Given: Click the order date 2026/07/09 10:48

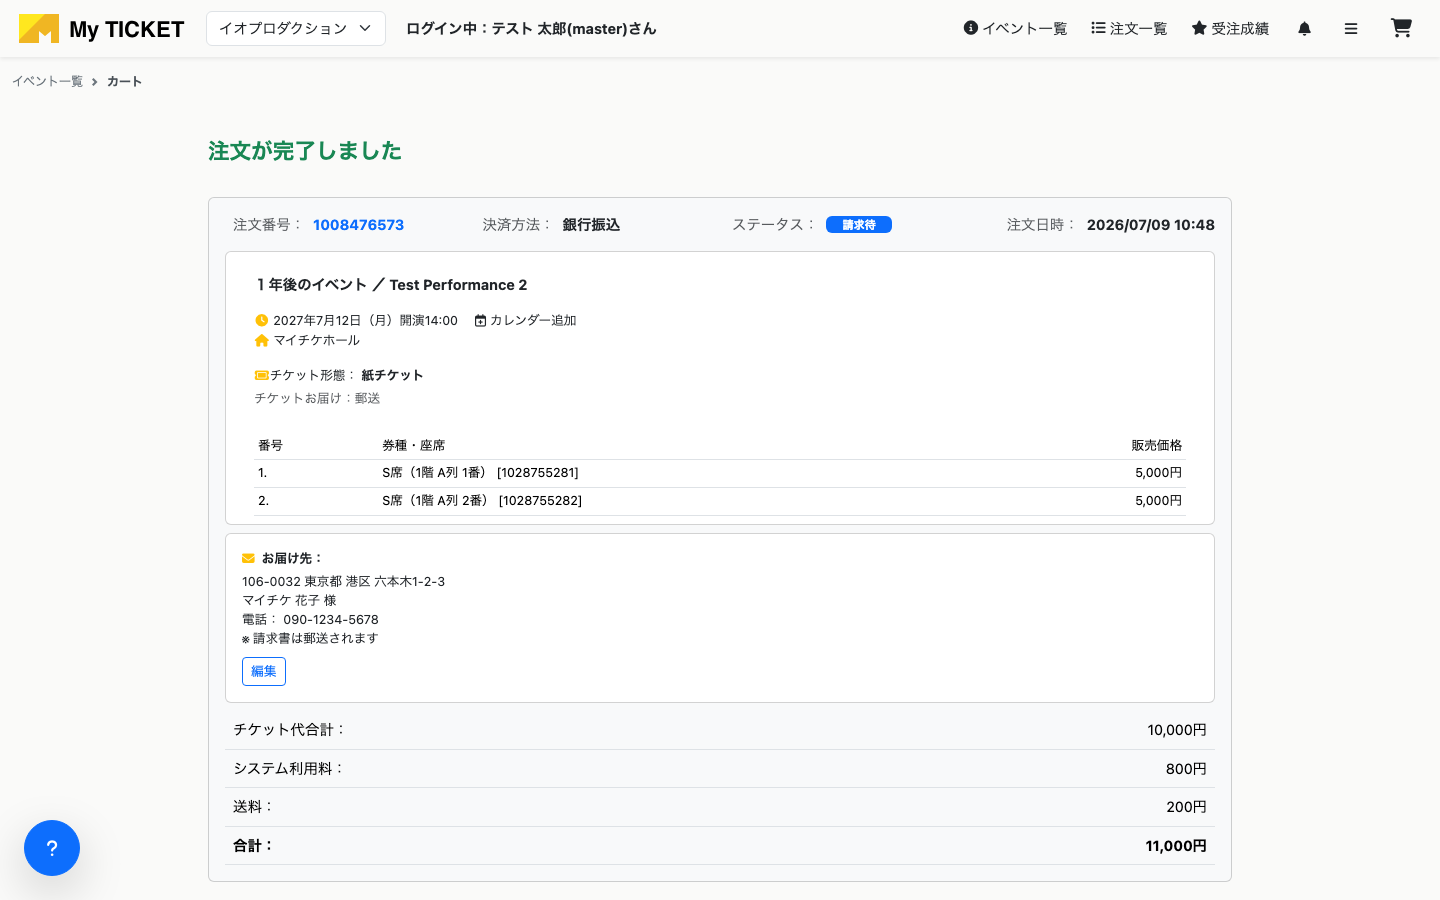Looking at the screenshot, I should pos(1151,225).
